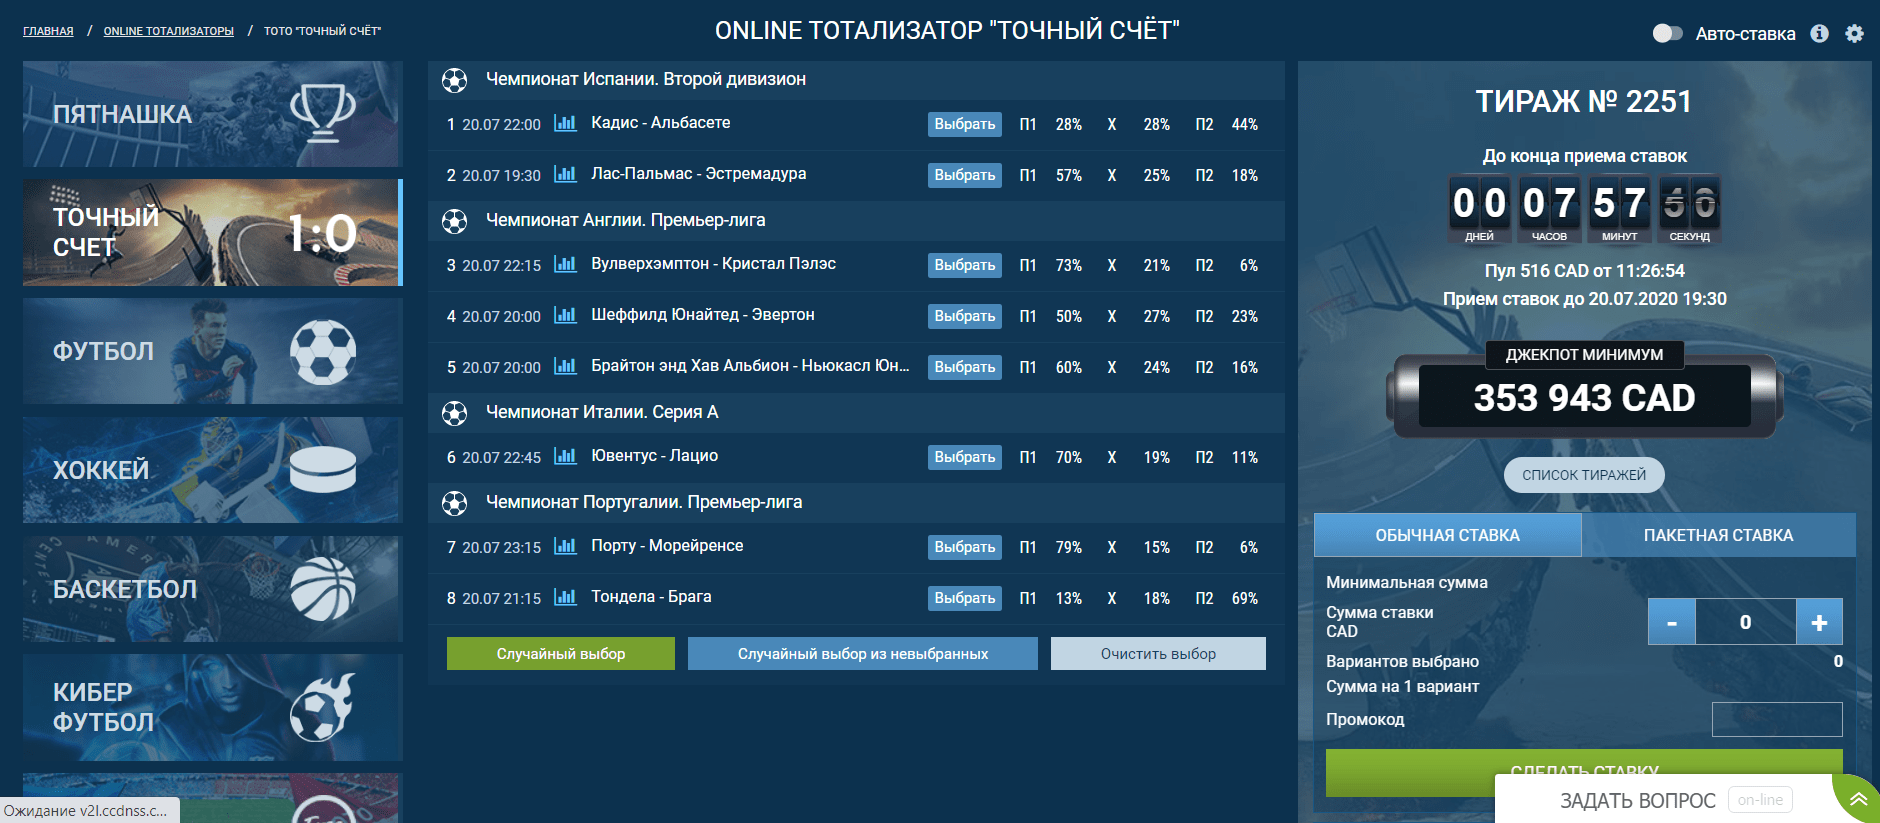
Task: Switch to ПАКЕТНАЯ СТАВКА tab
Action: [x=1718, y=535]
